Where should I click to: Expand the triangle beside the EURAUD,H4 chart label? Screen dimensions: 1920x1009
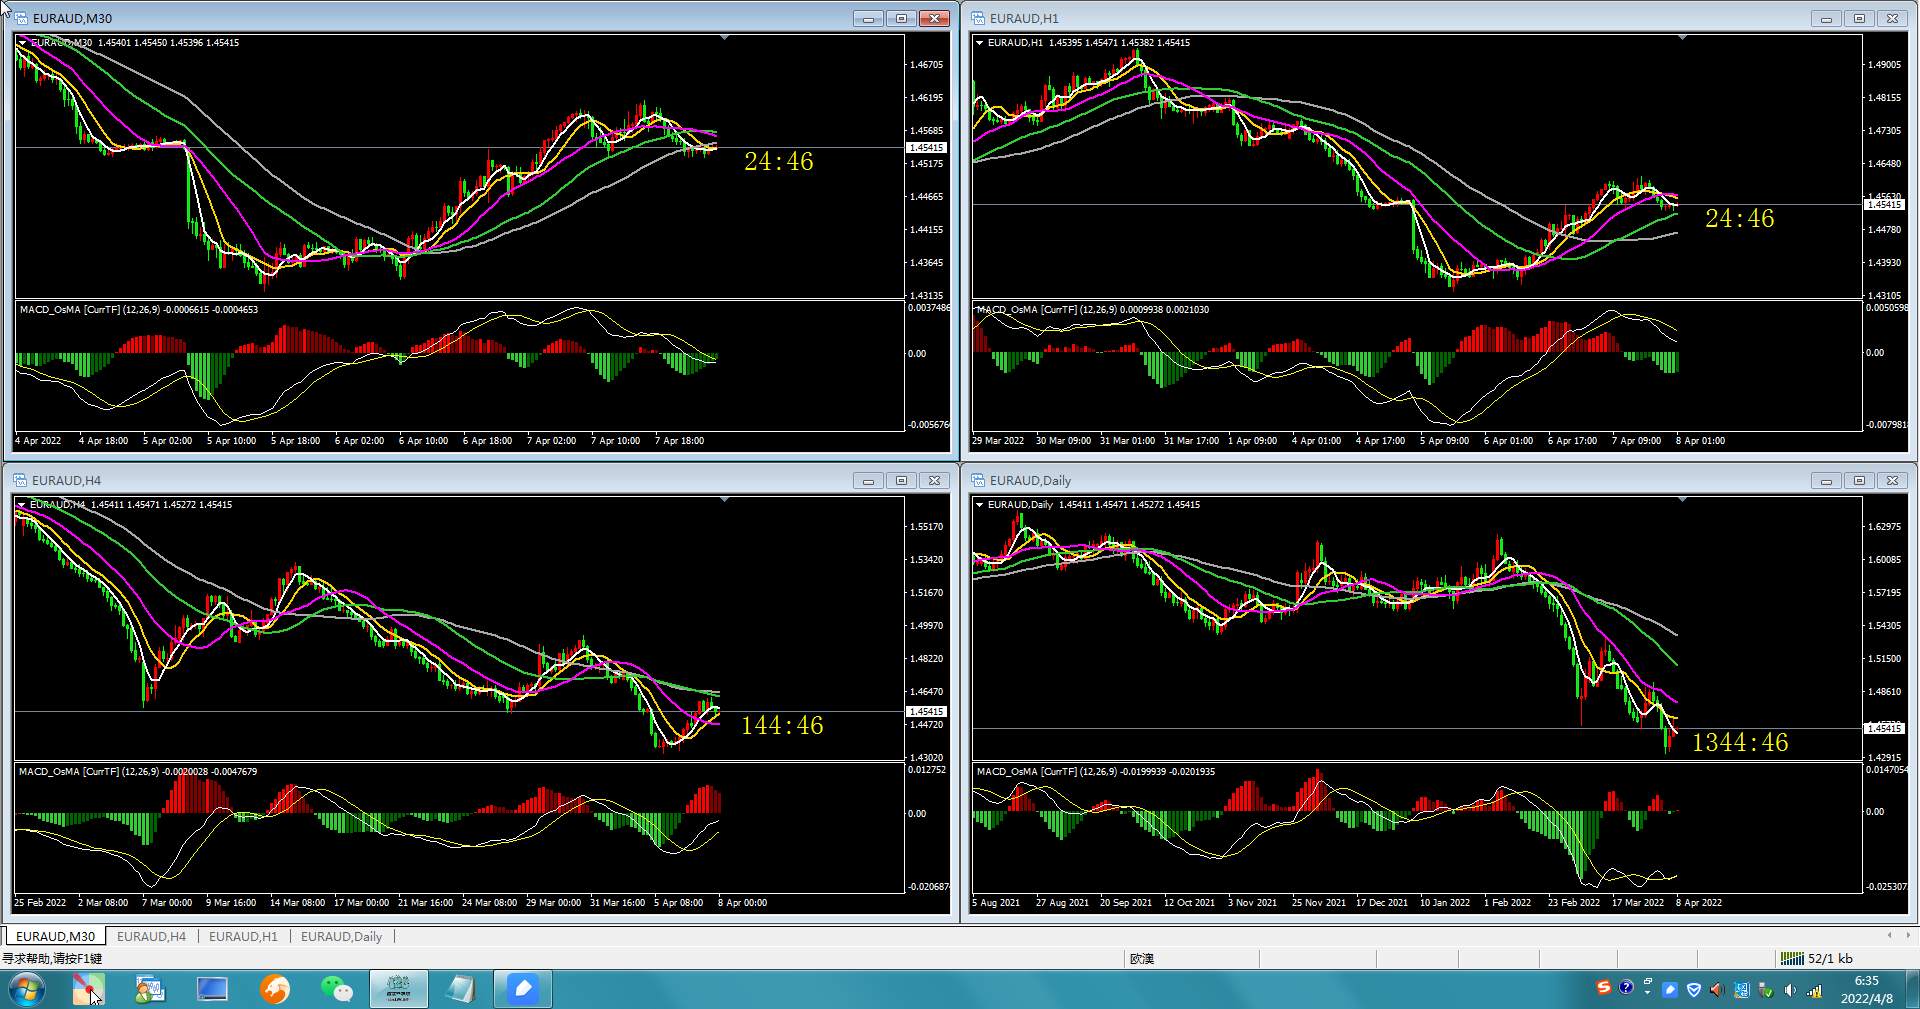pos(22,505)
